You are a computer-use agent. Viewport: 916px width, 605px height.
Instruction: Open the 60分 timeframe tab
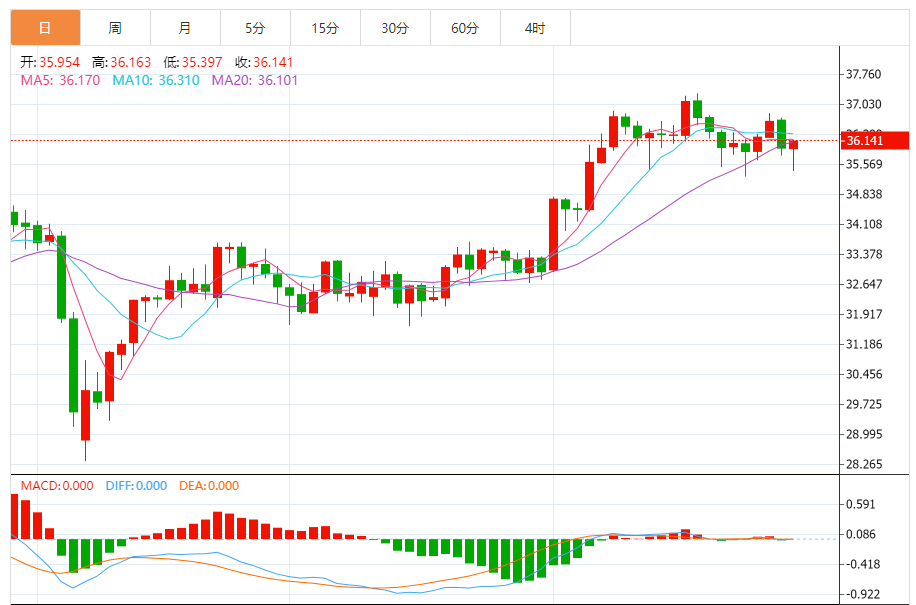[466, 27]
